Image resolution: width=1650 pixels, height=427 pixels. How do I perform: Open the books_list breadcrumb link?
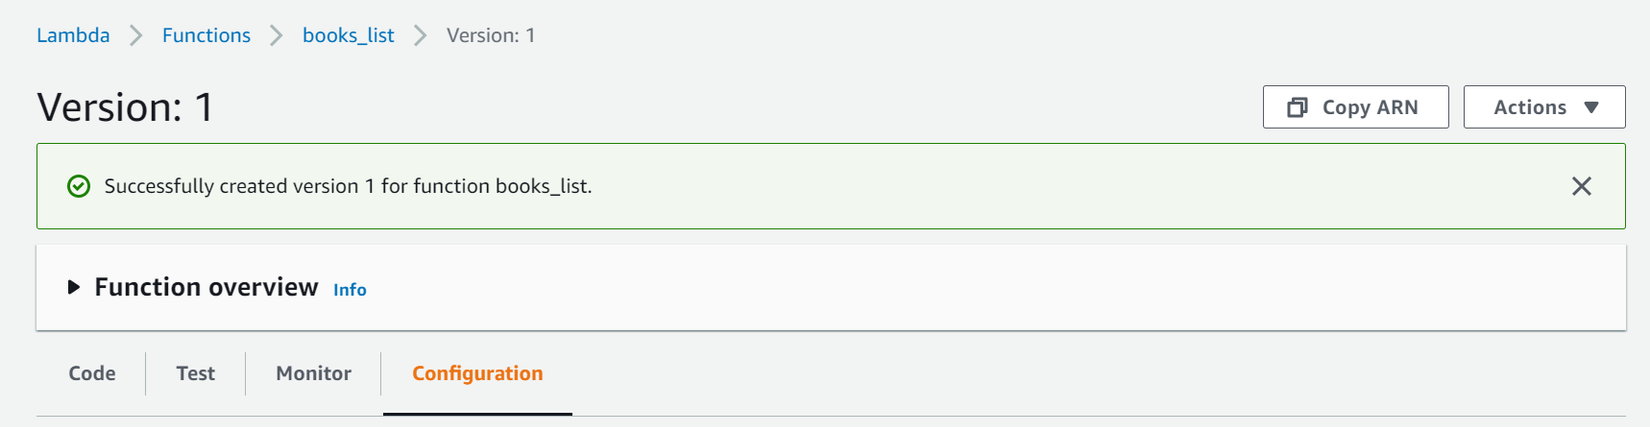[x=348, y=35]
